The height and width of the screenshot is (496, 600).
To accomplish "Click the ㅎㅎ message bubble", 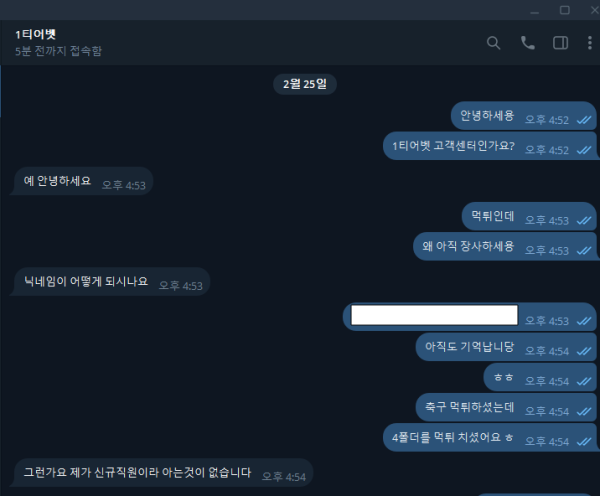I will click(540, 377).
